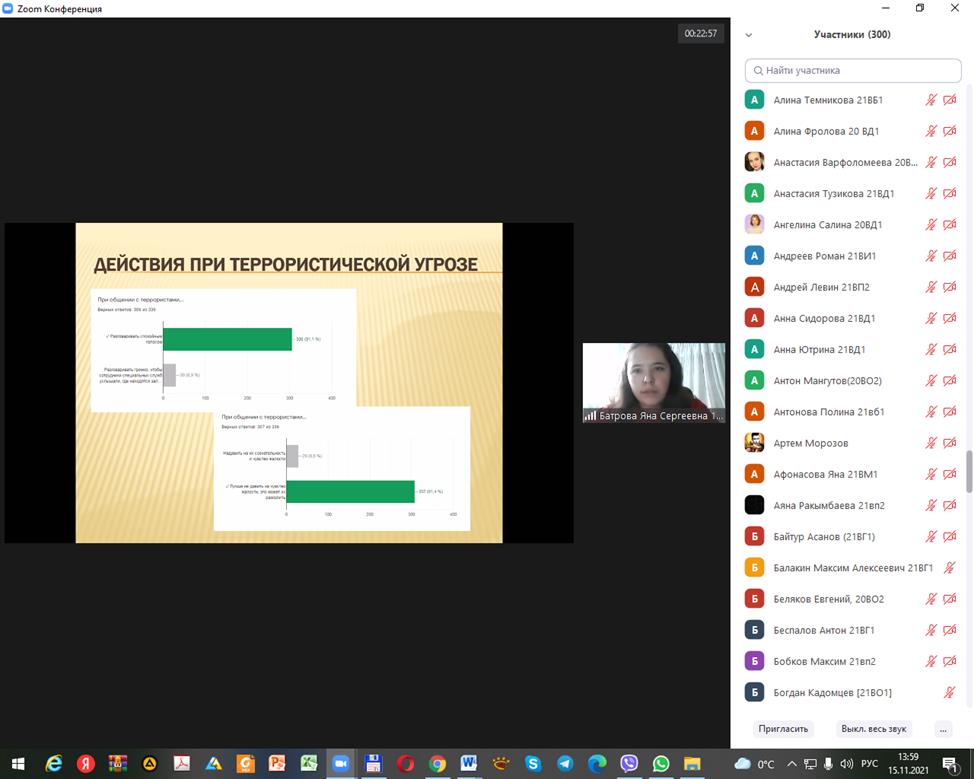
Task: Collapse participants panel using top chevron
Action: (749, 35)
